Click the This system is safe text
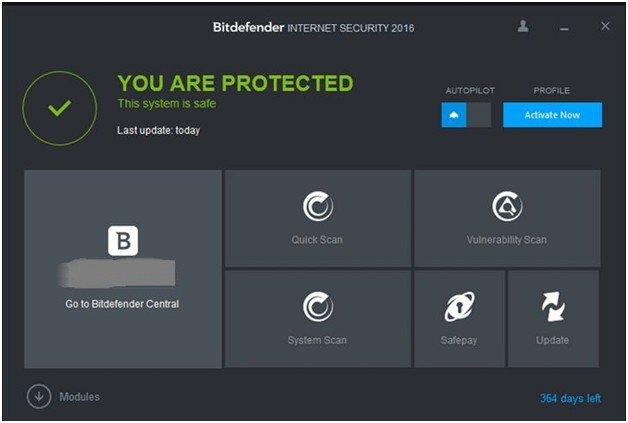This screenshot has height=423, width=628. pyautogui.click(x=167, y=104)
